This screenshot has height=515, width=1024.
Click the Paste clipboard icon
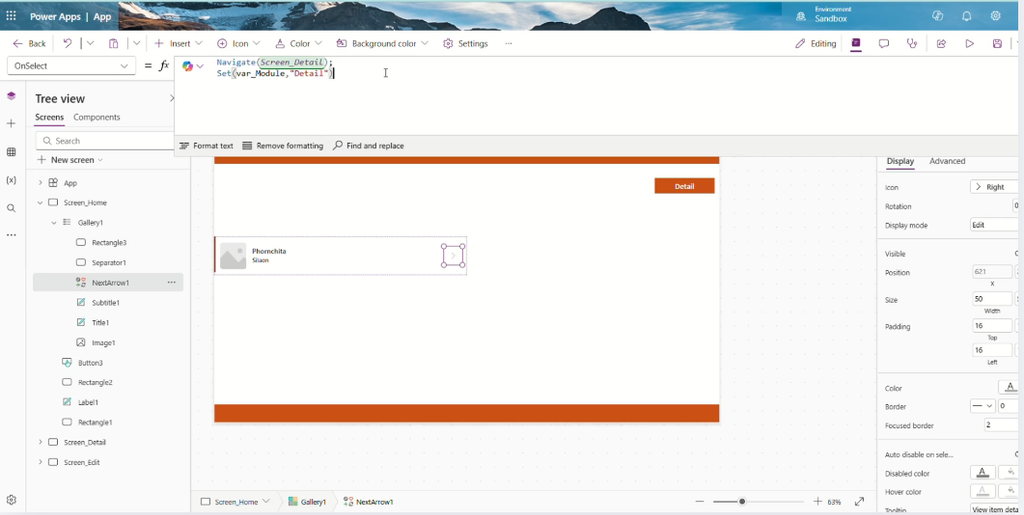tap(114, 44)
